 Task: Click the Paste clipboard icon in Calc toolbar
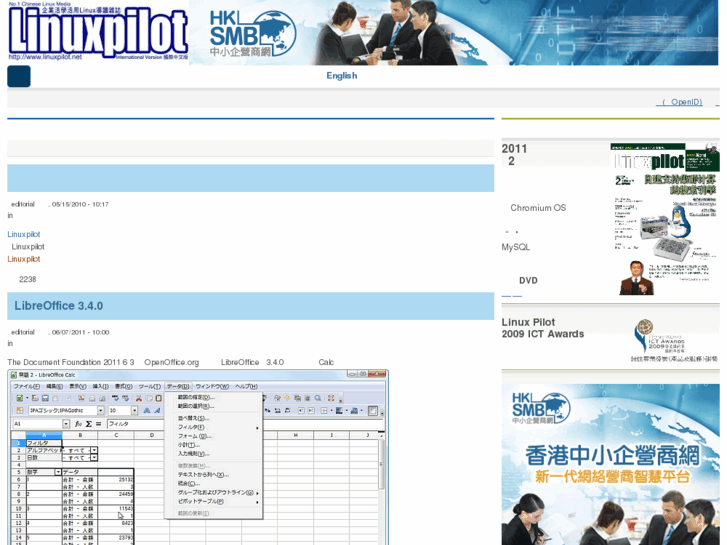(159, 398)
